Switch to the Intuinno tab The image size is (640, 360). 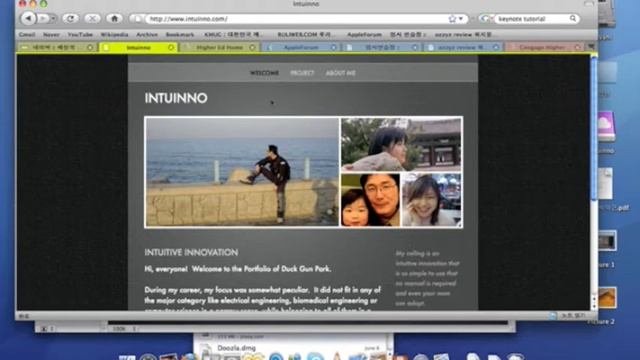[139, 48]
